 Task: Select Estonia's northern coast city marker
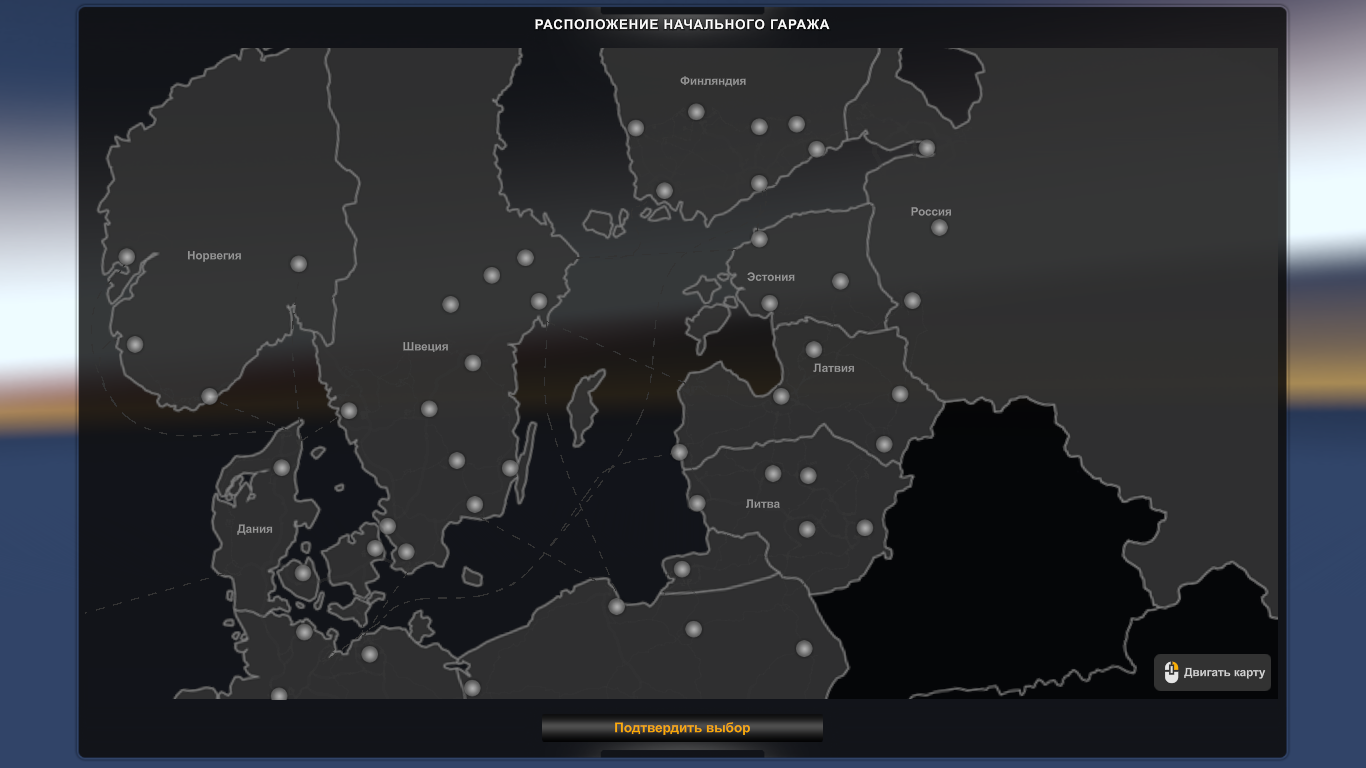(759, 238)
